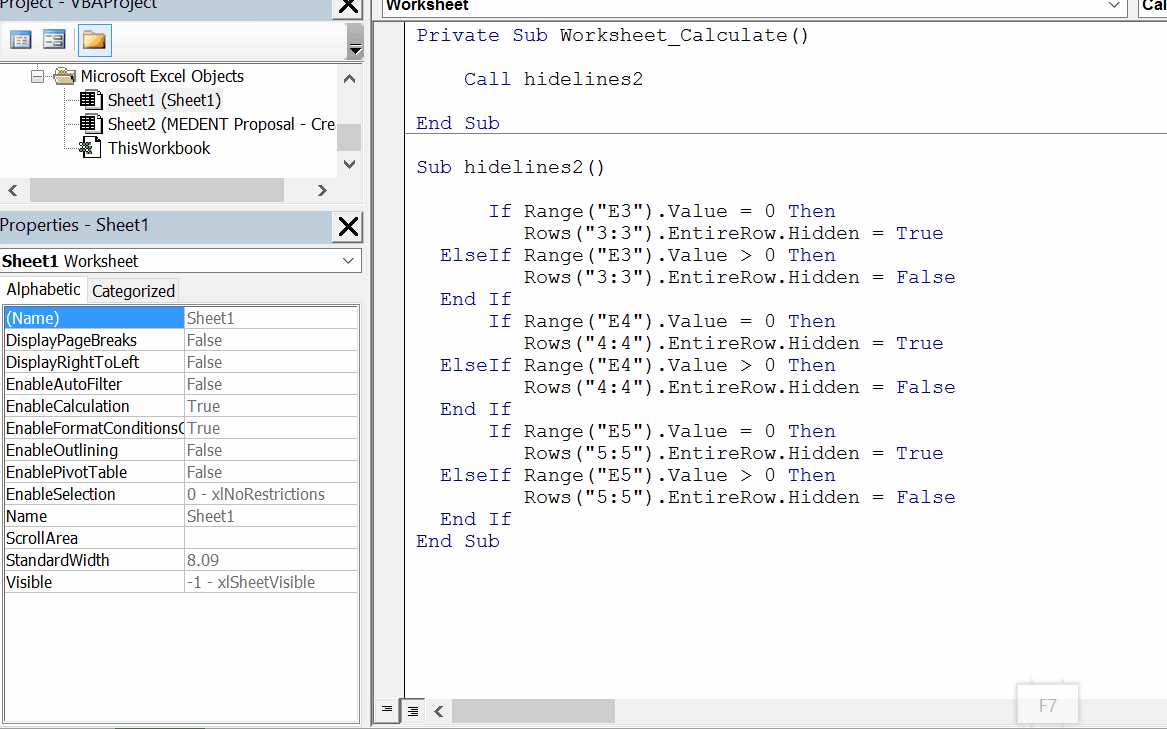Click the Name property Sheet1 value
Image resolution: width=1167 pixels, height=729 pixels.
pos(271,516)
